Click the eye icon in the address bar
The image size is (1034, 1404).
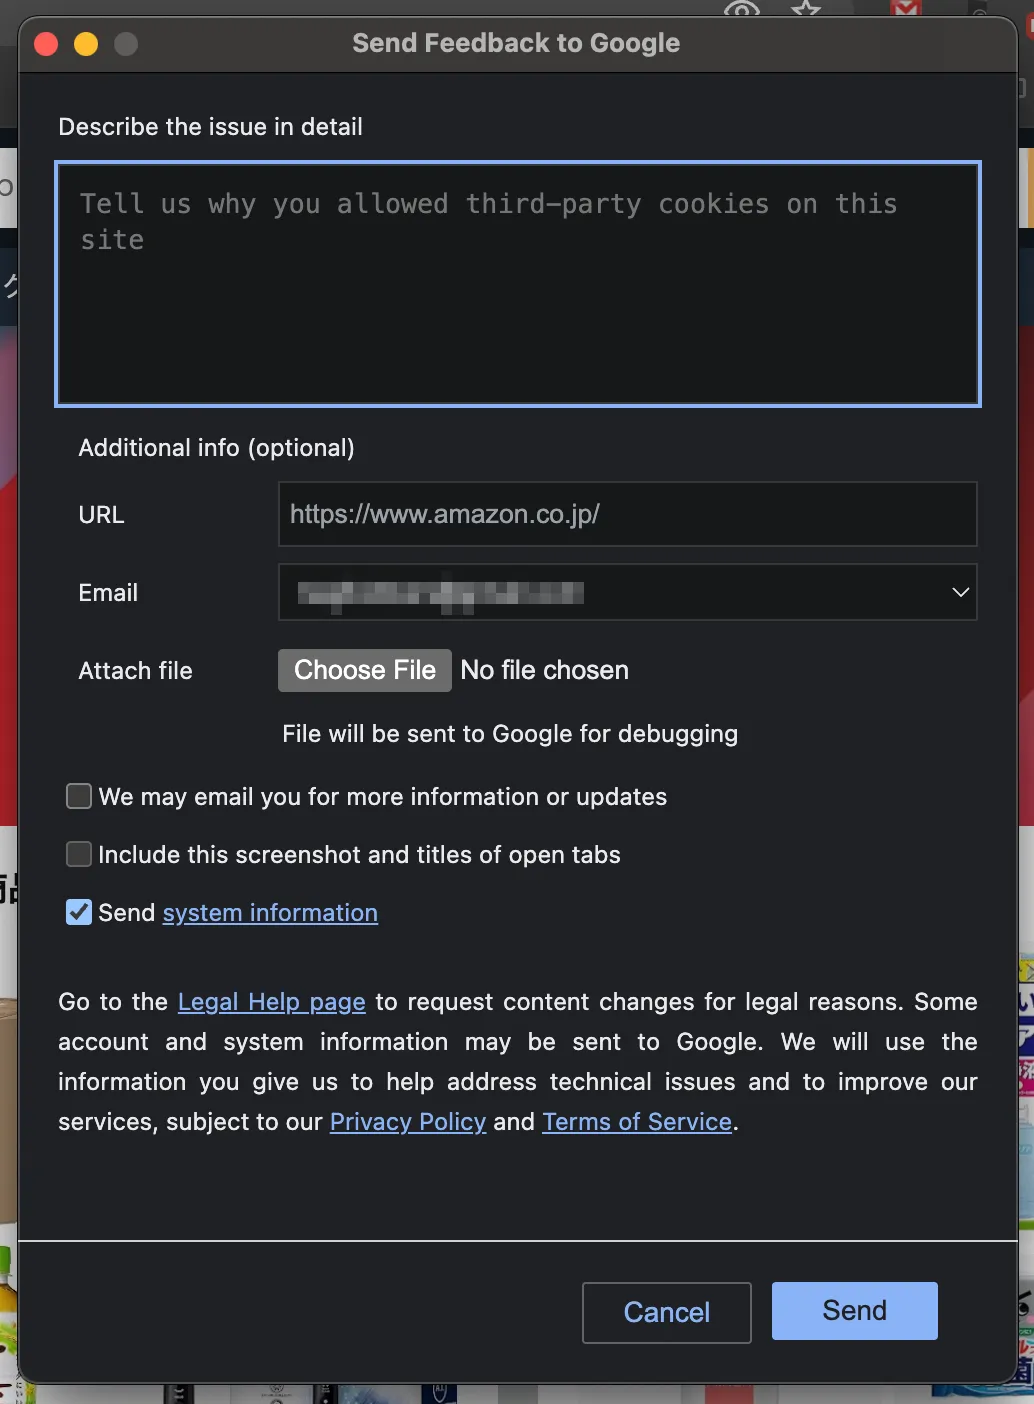coord(741,9)
